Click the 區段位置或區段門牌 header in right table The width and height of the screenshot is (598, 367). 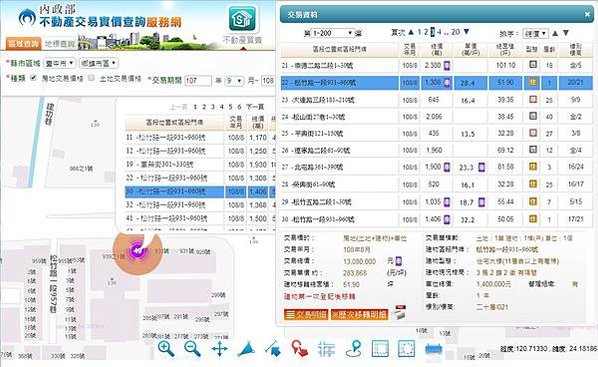(x=339, y=49)
